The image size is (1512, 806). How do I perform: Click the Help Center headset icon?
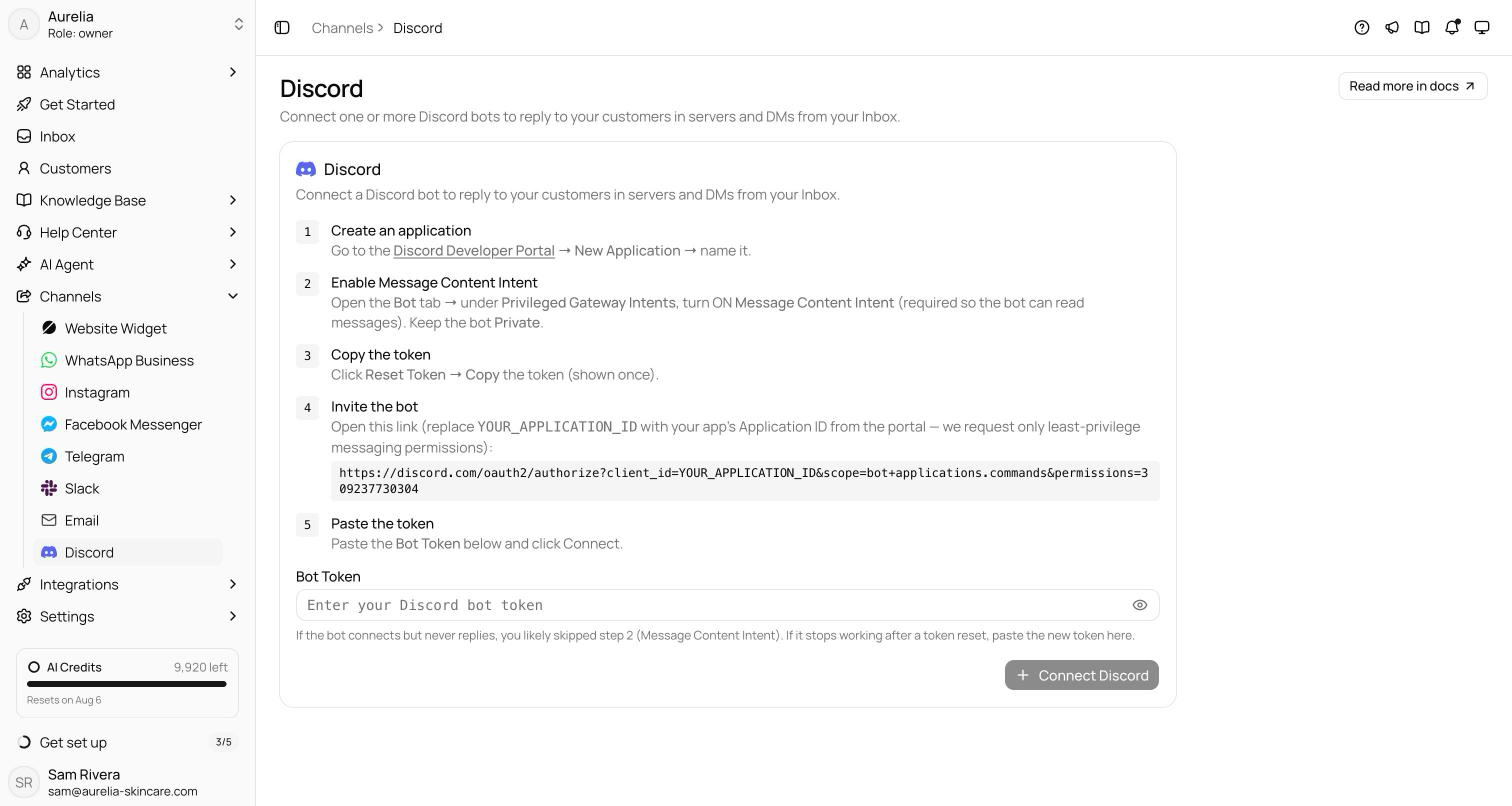(x=24, y=232)
